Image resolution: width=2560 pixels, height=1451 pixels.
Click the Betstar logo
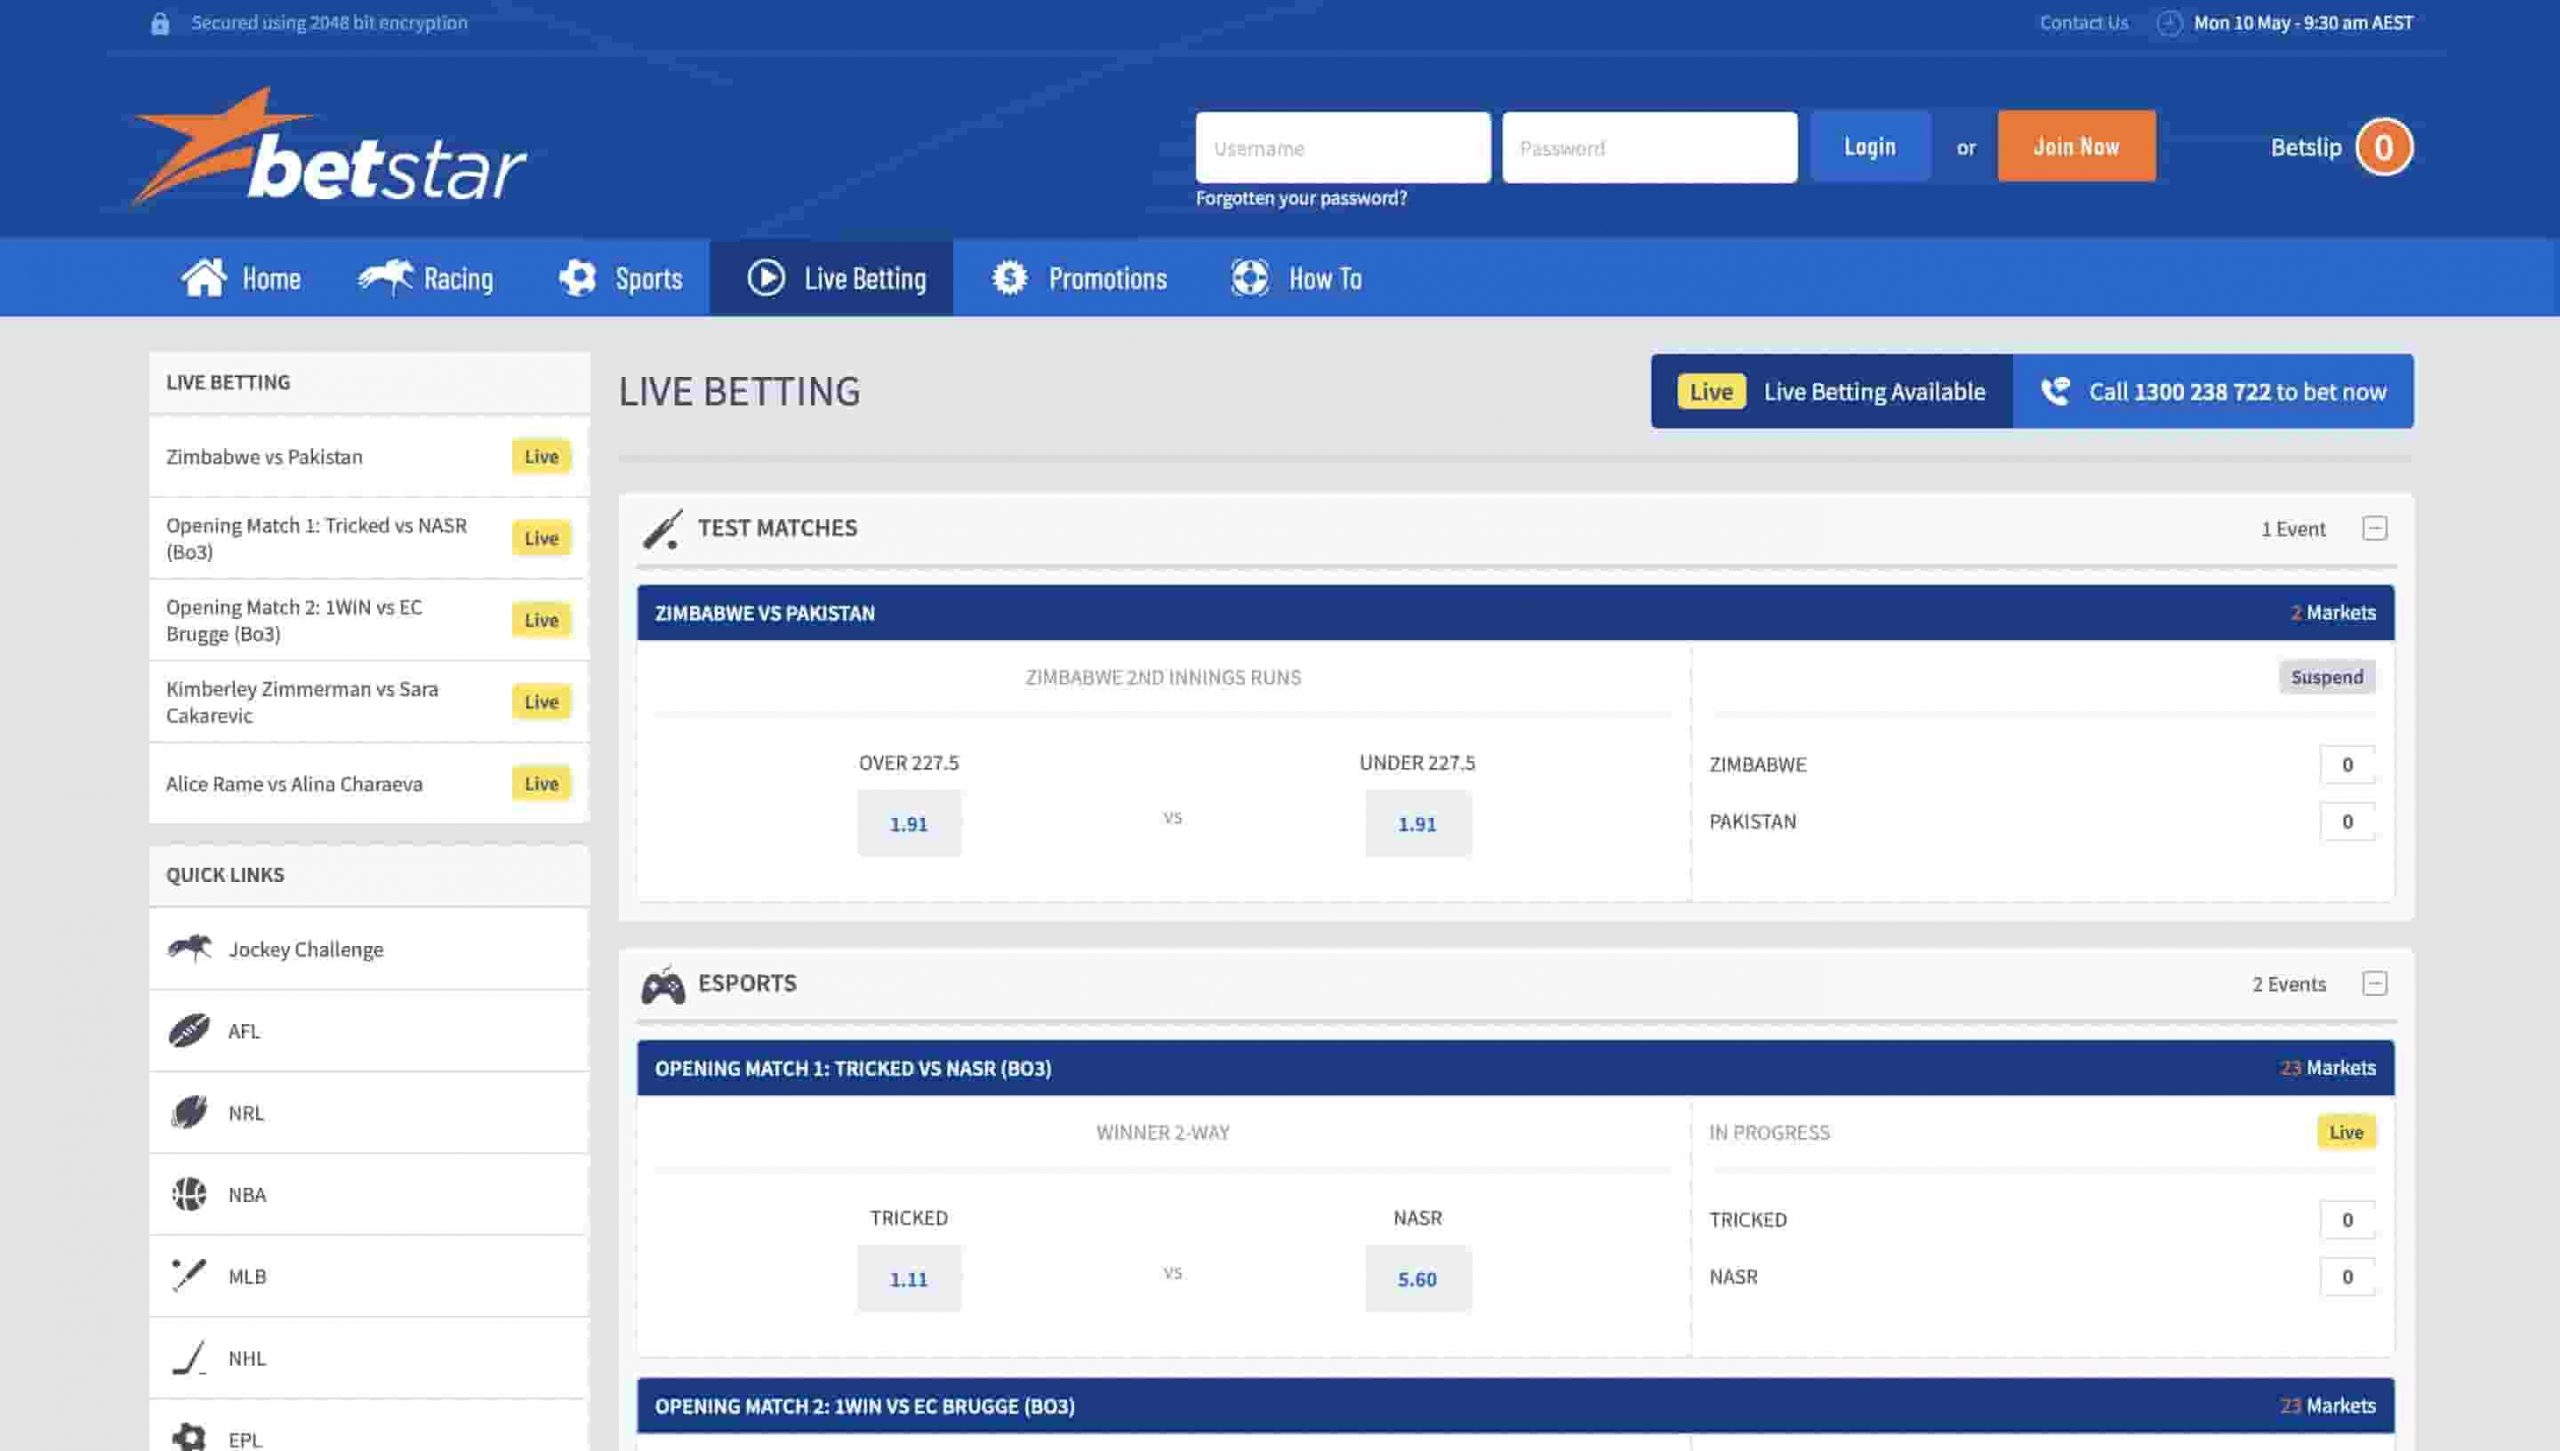(330, 148)
